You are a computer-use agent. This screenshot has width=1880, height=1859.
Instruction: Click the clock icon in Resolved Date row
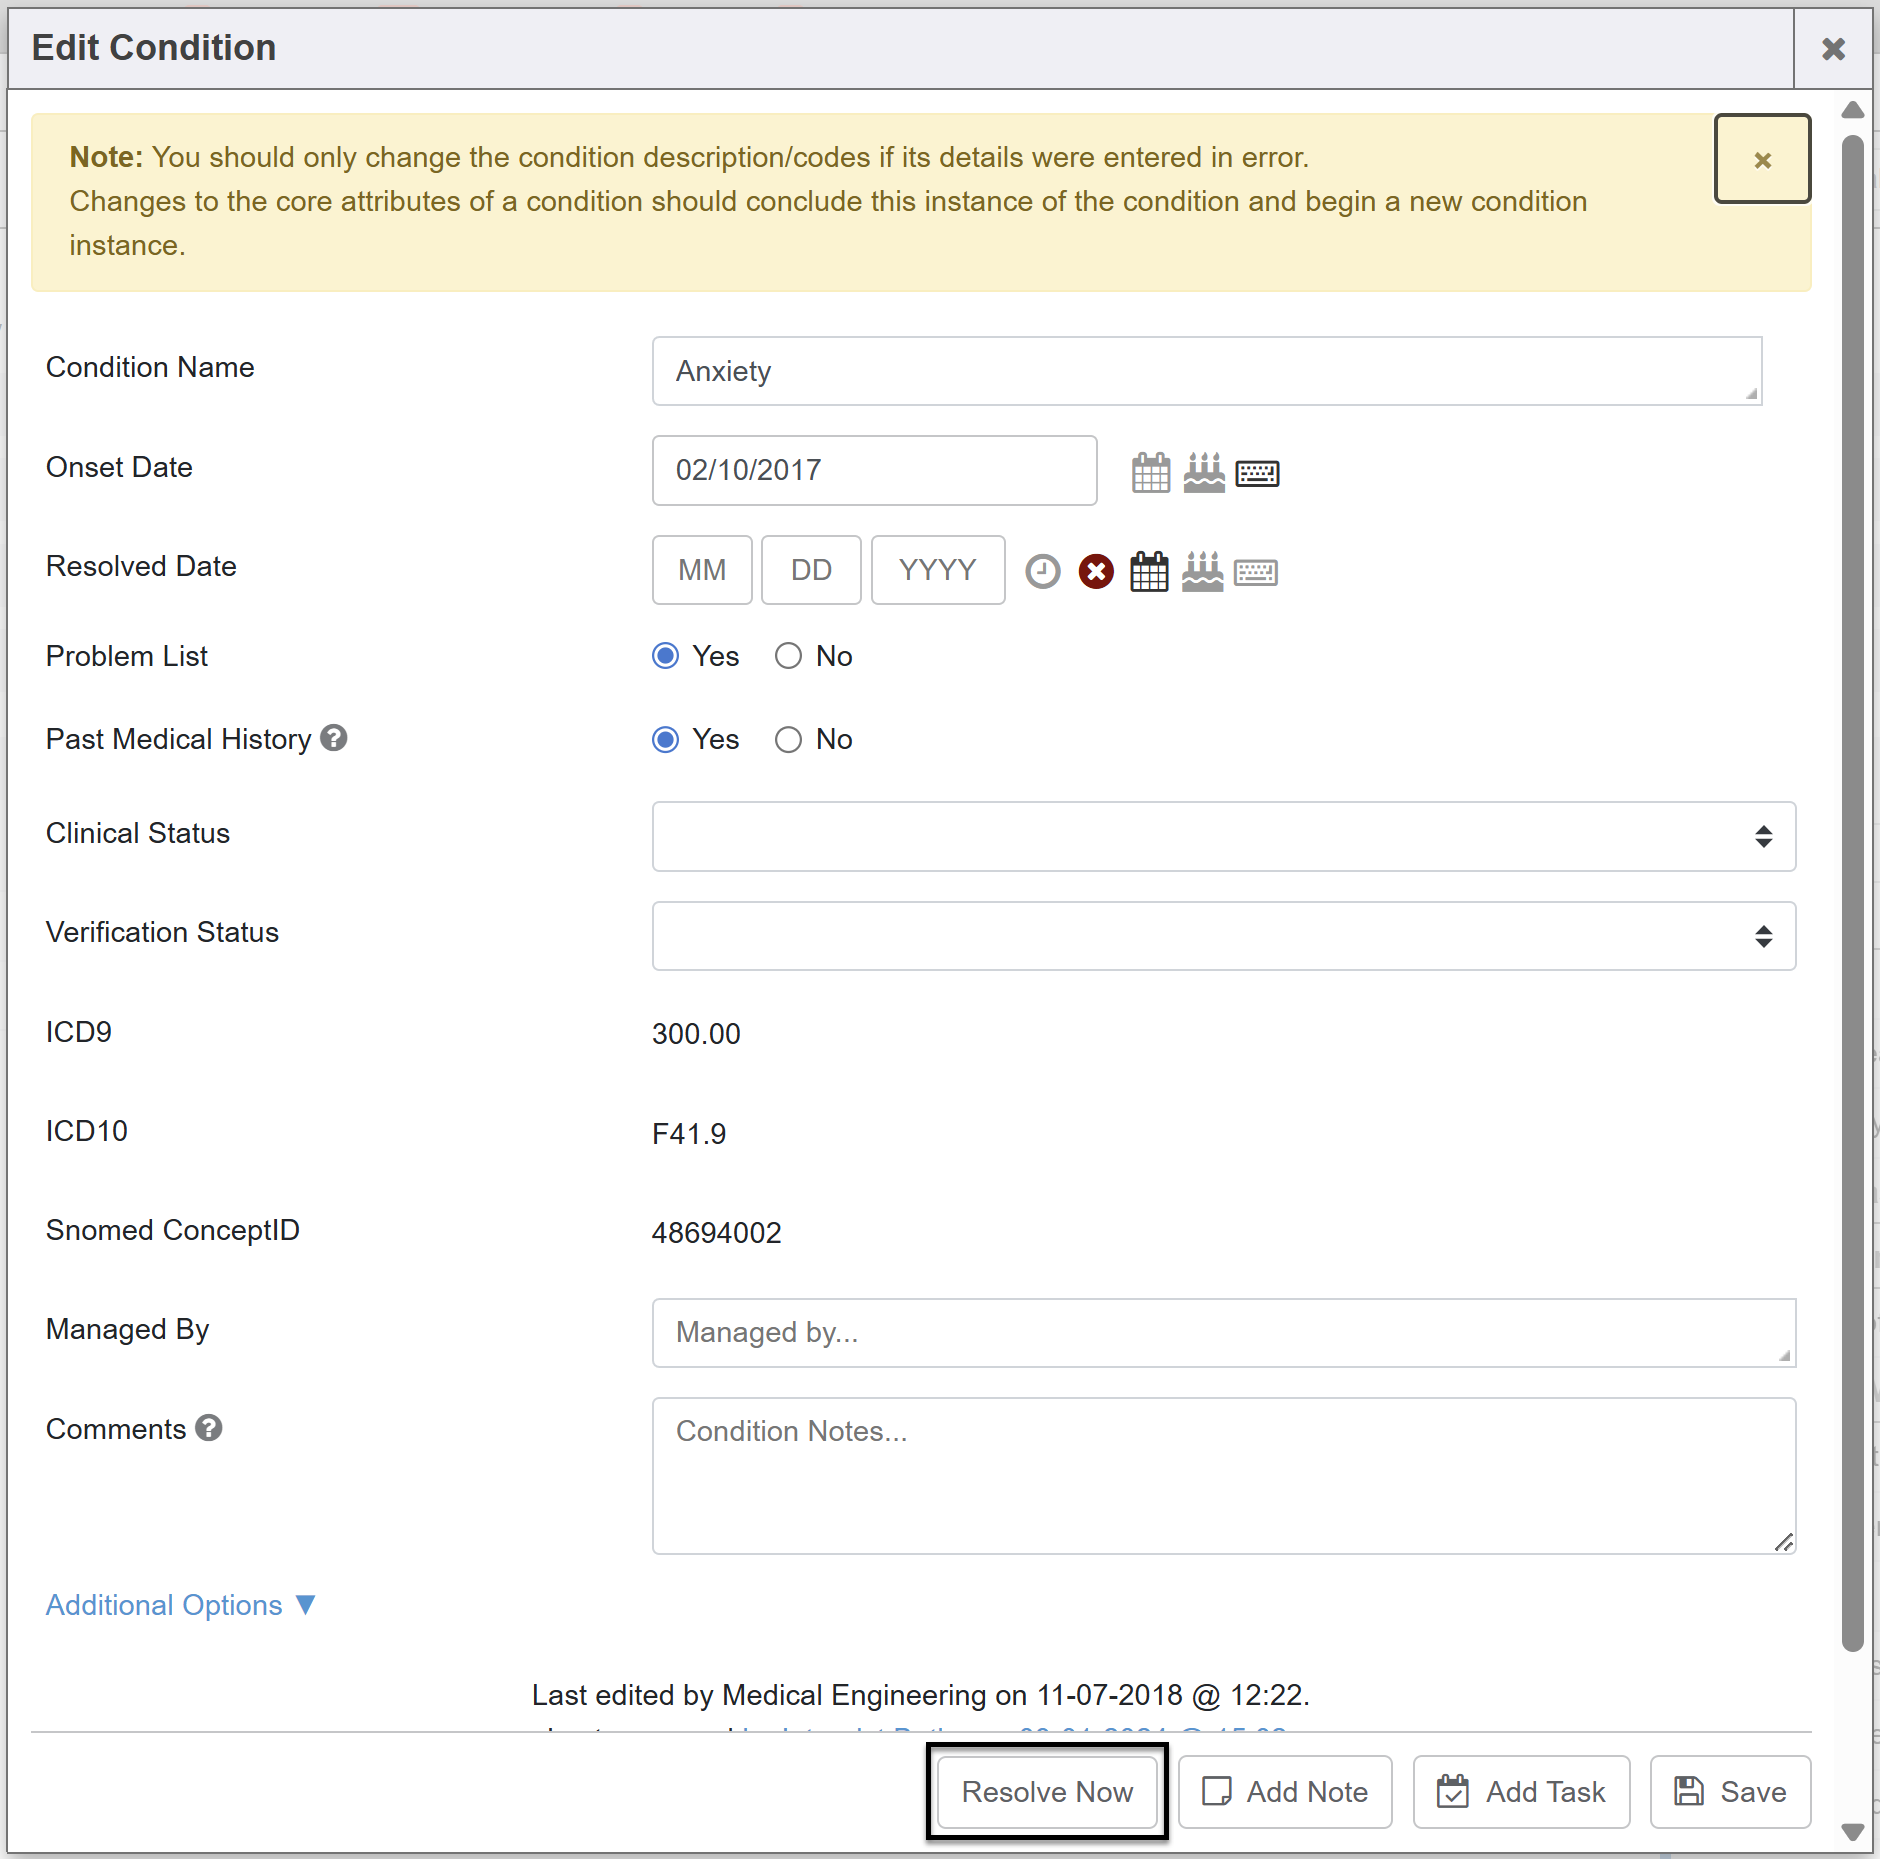coord(1042,571)
